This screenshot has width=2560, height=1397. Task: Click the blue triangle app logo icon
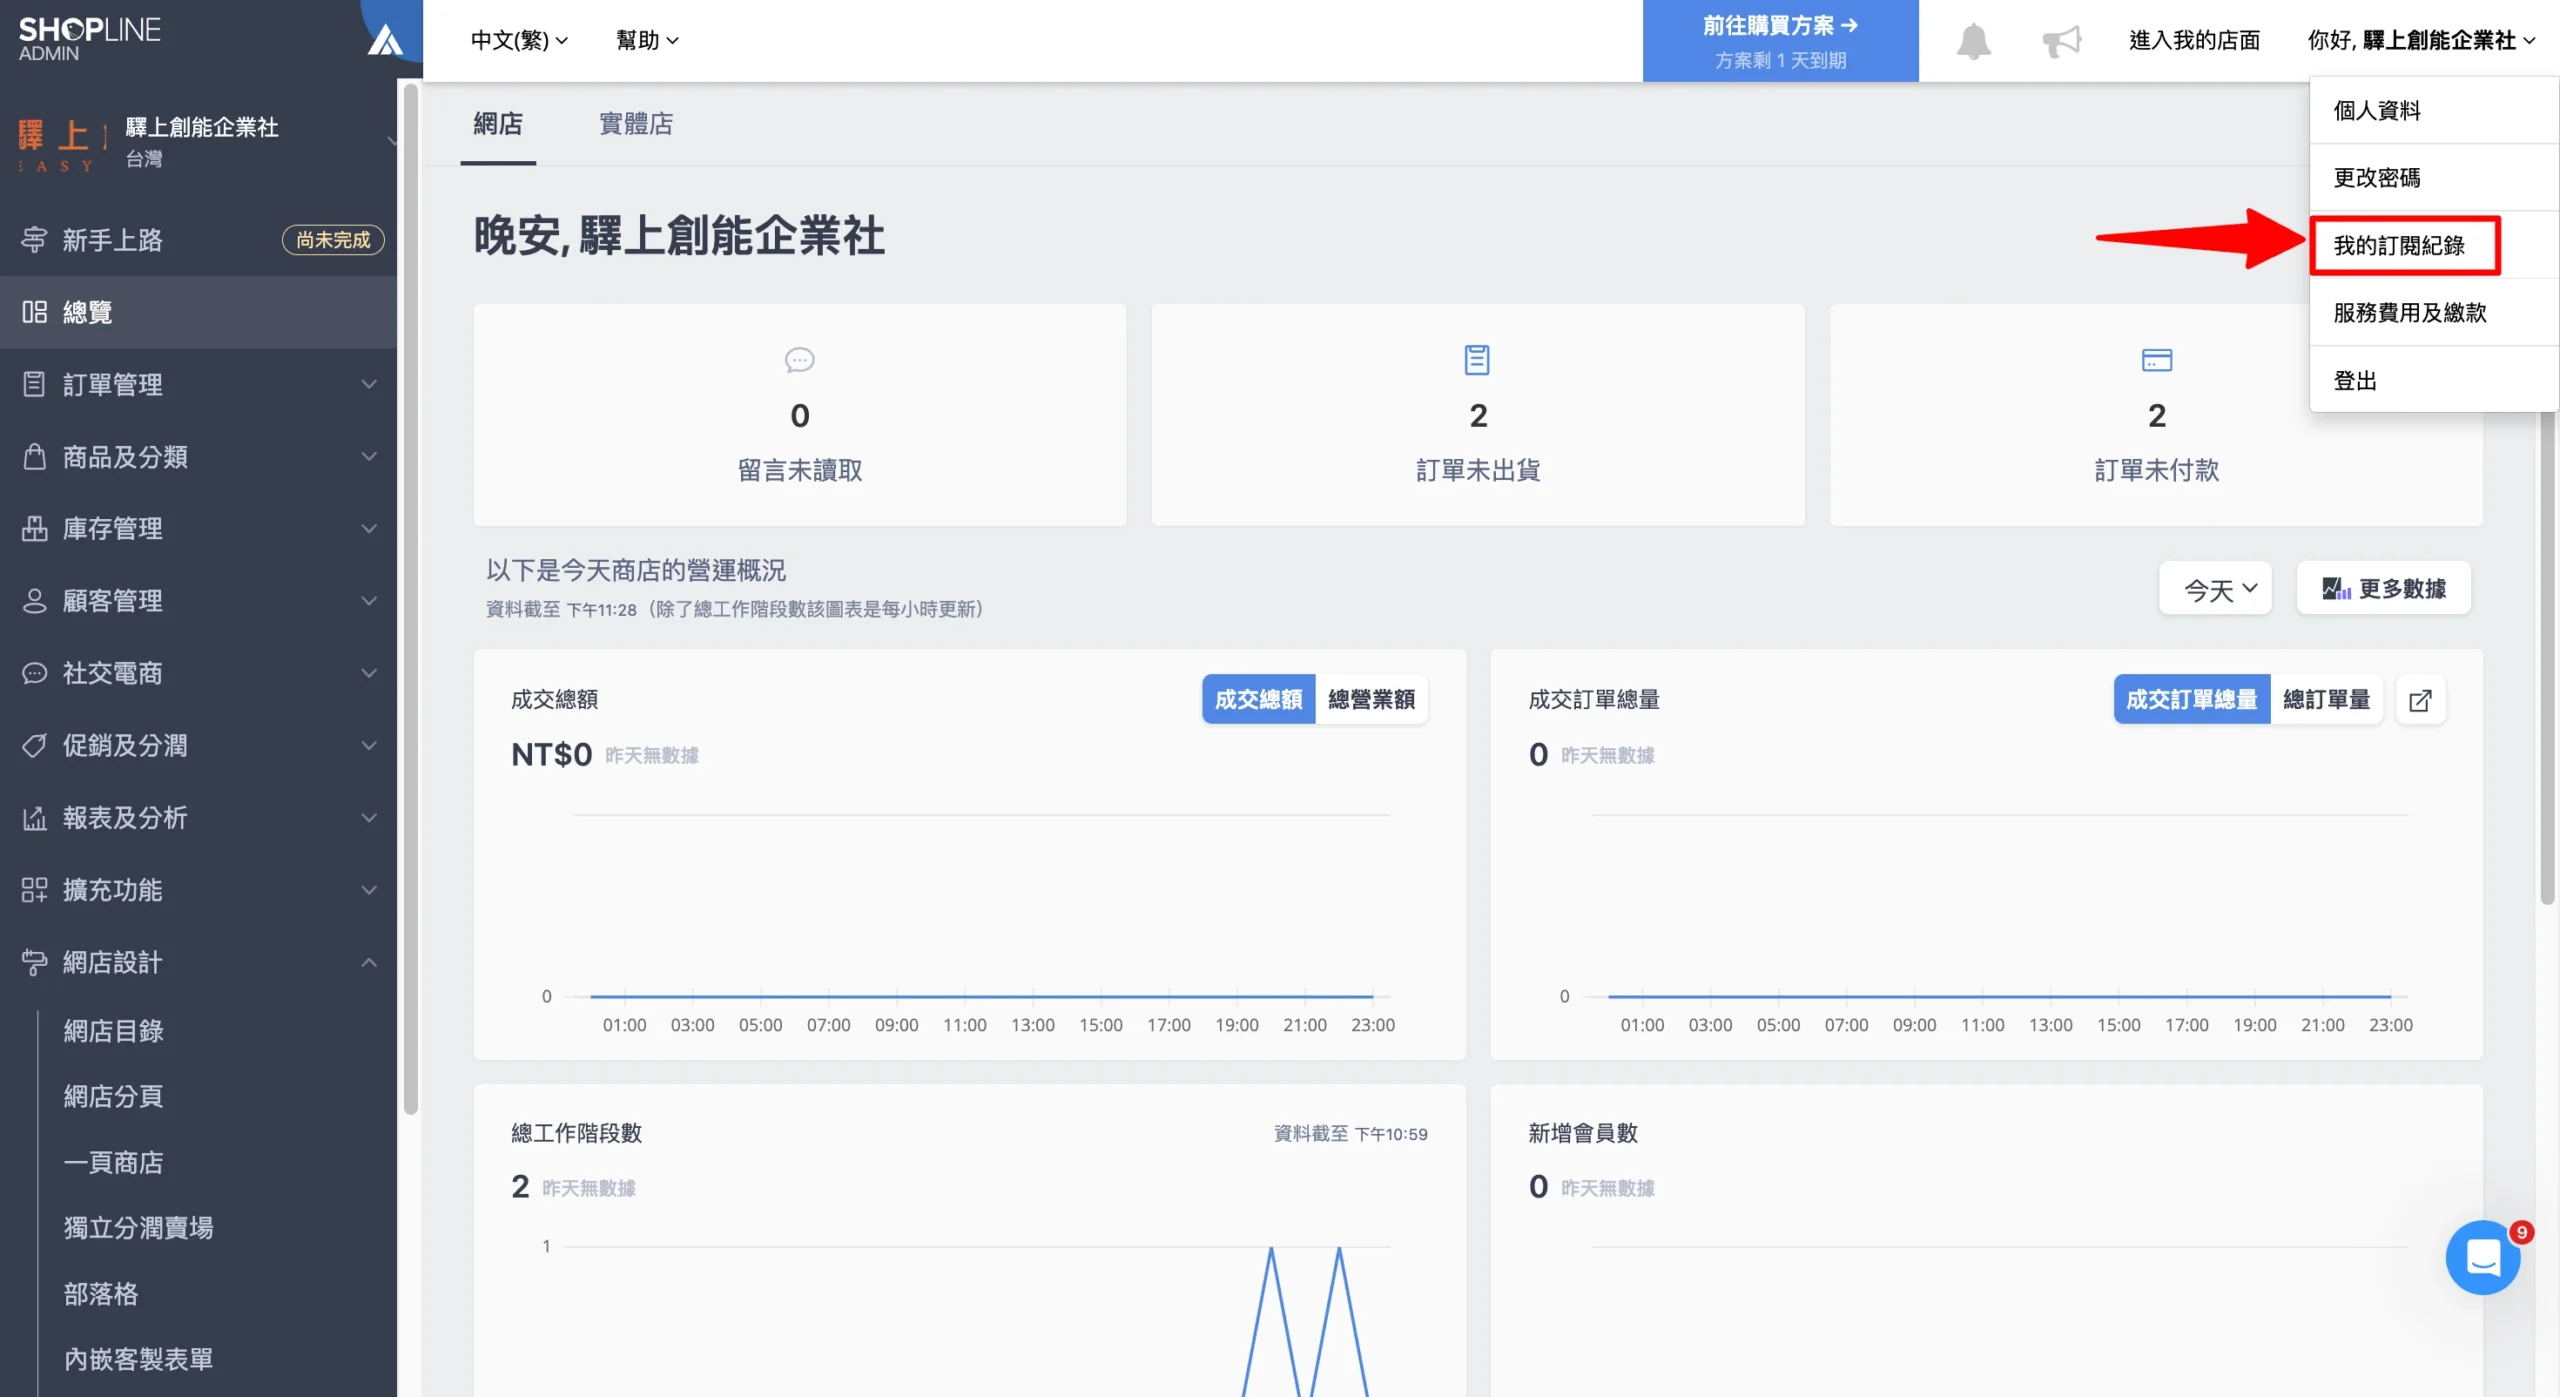pyautogui.click(x=385, y=41)
